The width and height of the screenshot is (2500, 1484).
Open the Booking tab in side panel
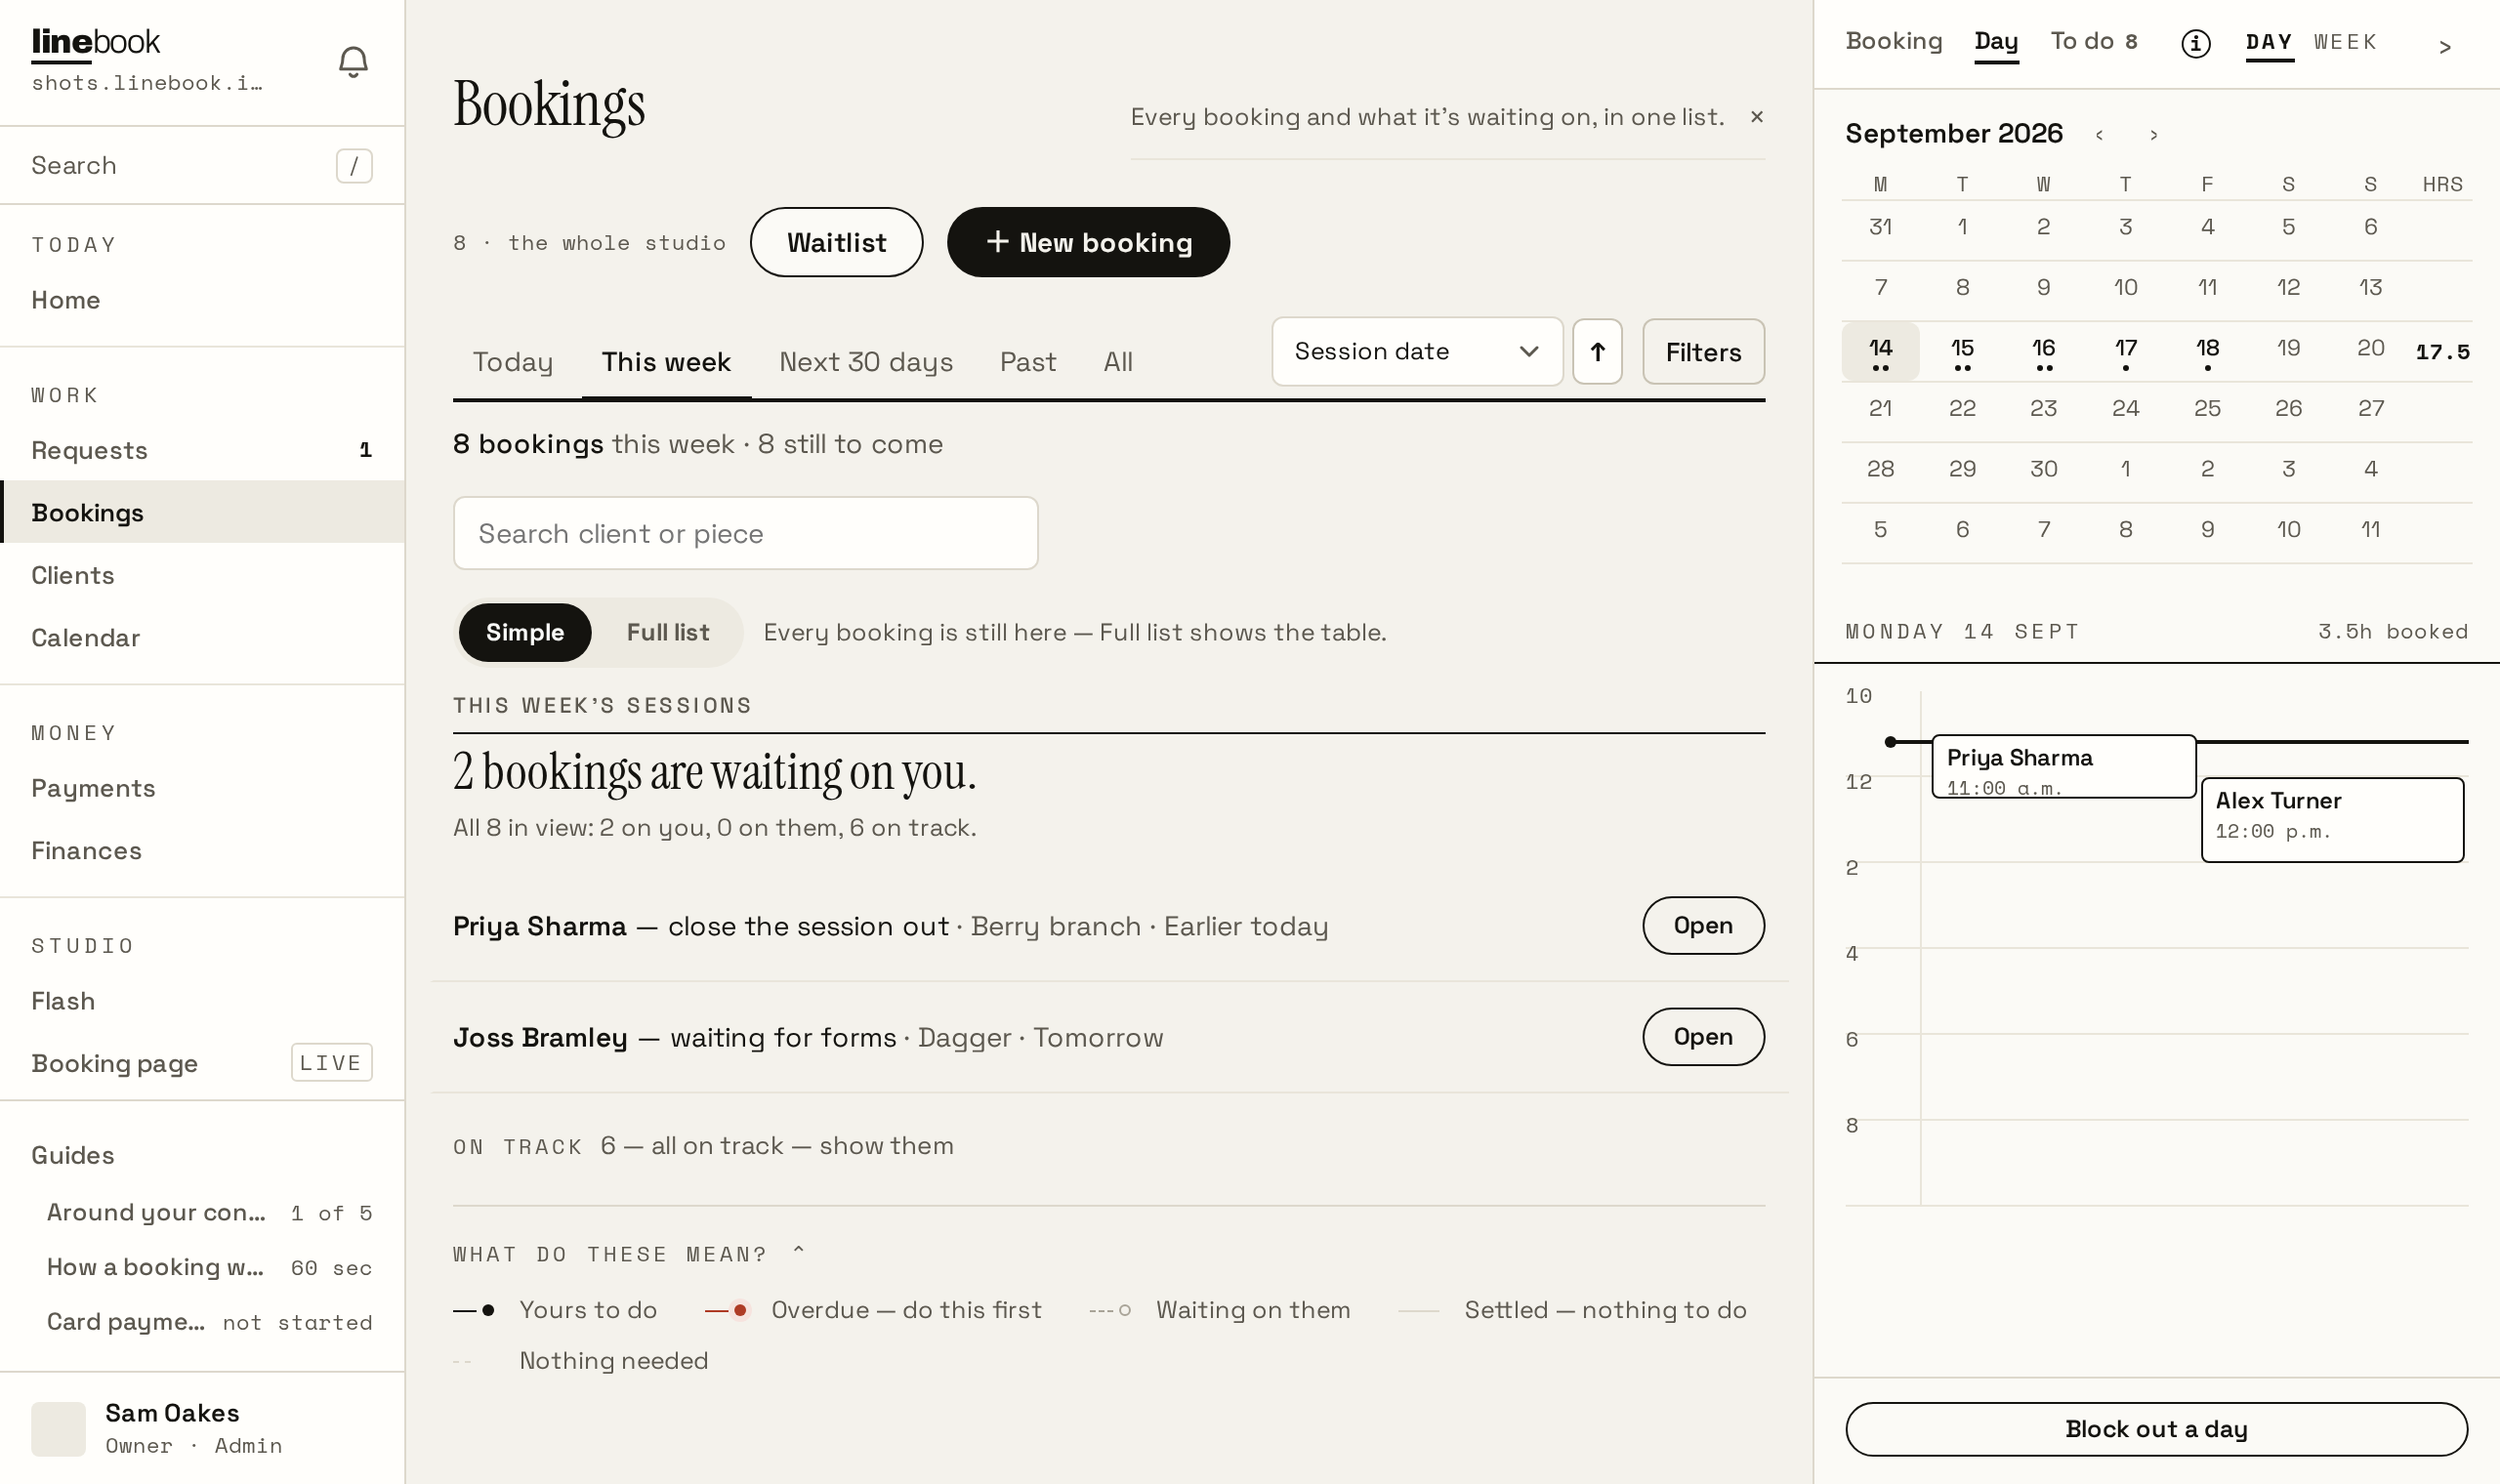click(1893, 41)
